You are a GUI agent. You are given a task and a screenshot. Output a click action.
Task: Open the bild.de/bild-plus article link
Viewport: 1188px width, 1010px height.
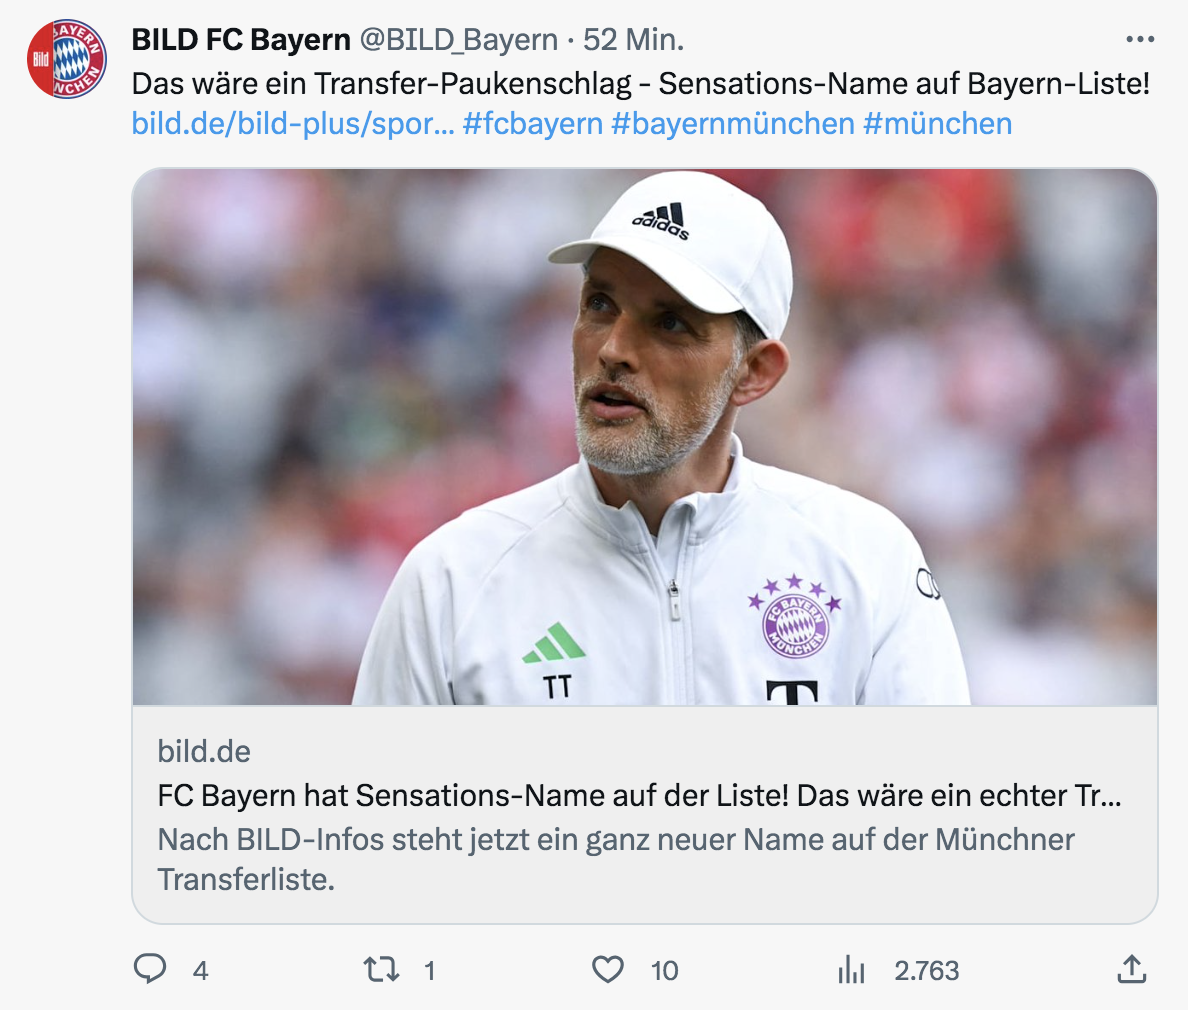point(293,124)
